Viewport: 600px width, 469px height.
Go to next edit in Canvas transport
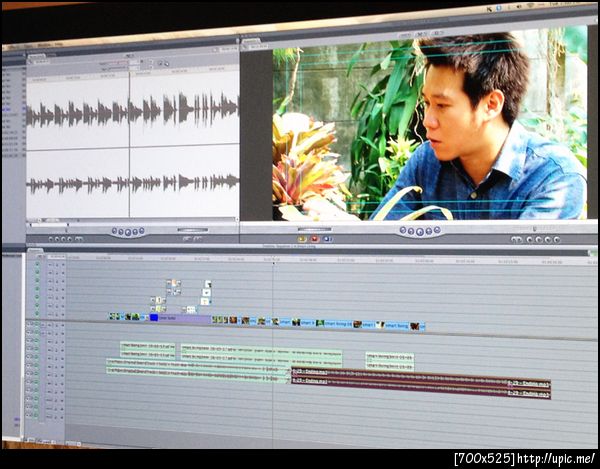437,230
